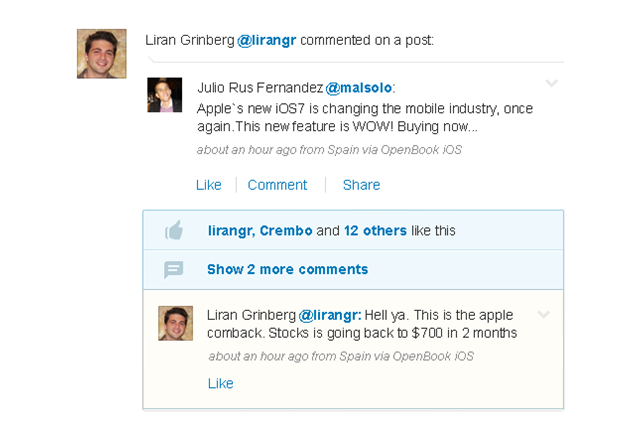Click Comment under the post

point(277,185)
